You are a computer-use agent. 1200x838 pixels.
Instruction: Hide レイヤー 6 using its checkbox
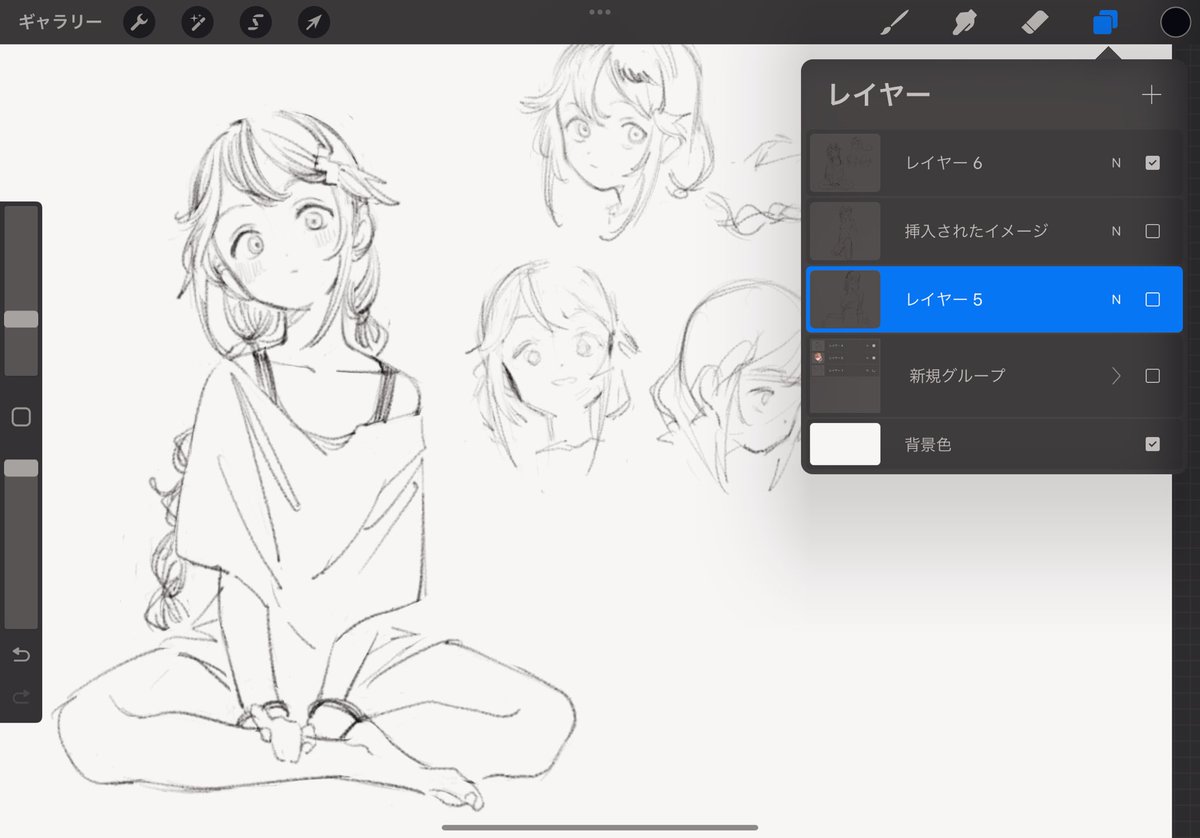pyautogui.click(x=1152, y=162)
